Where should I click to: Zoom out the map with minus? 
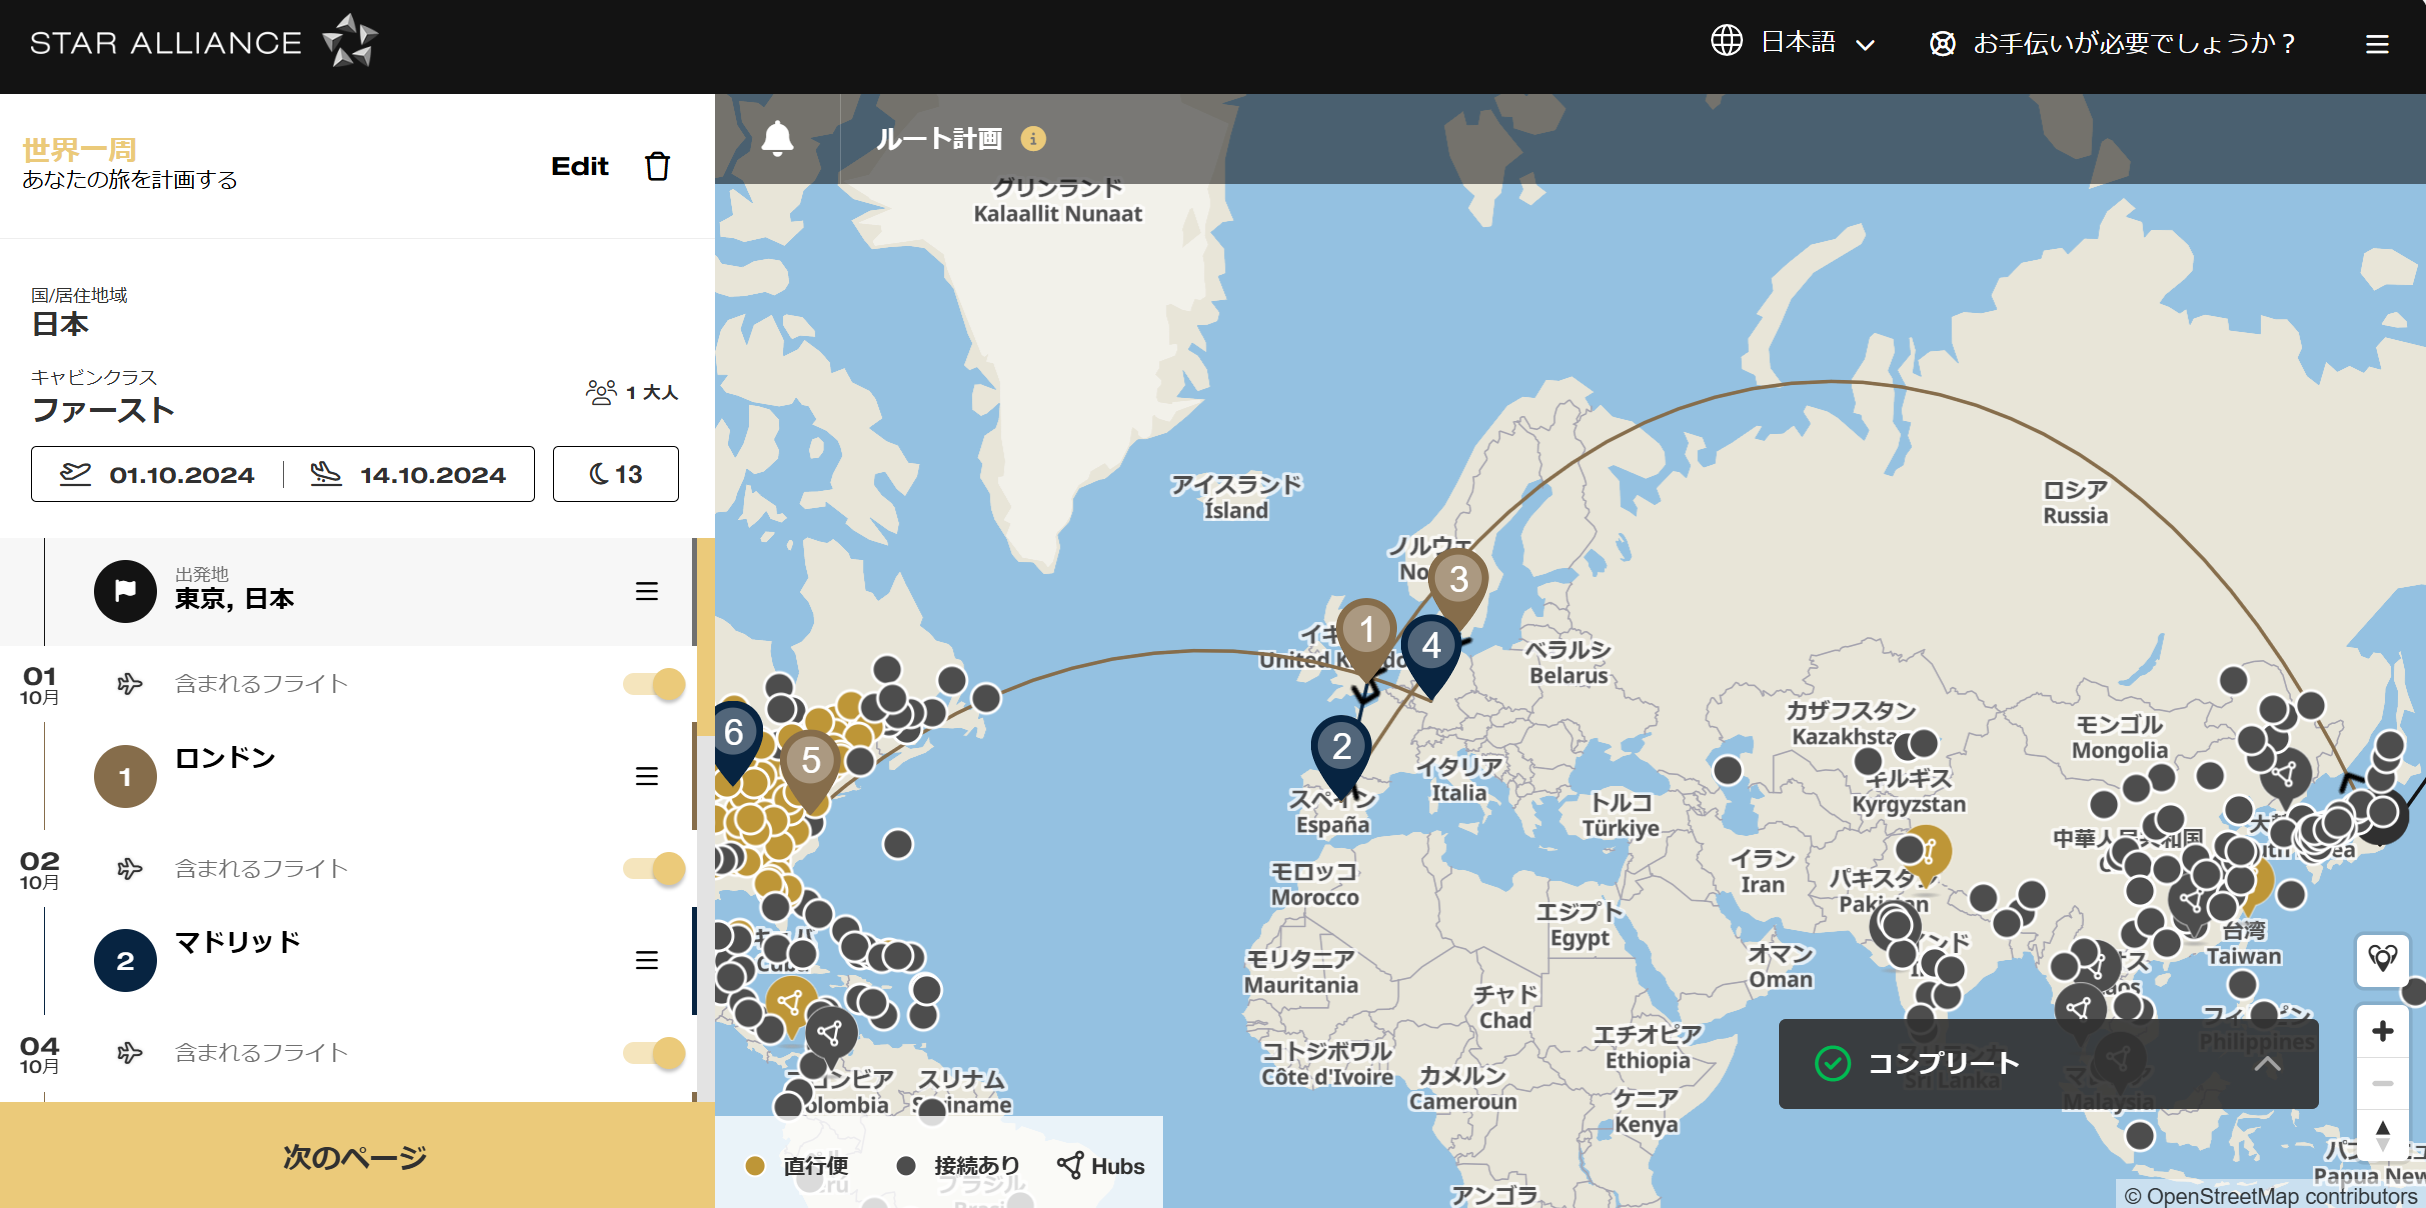2382,1084
